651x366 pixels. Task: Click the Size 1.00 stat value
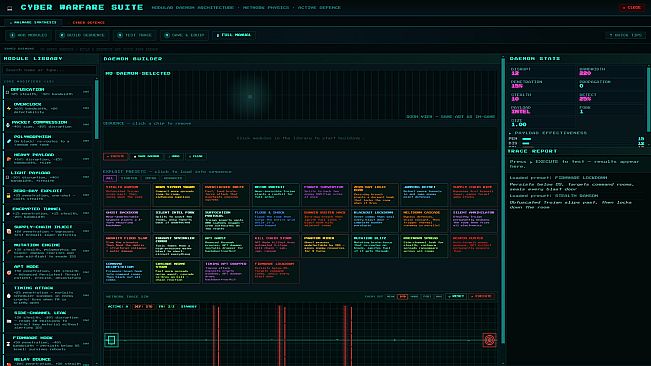[x=519, y=124]
